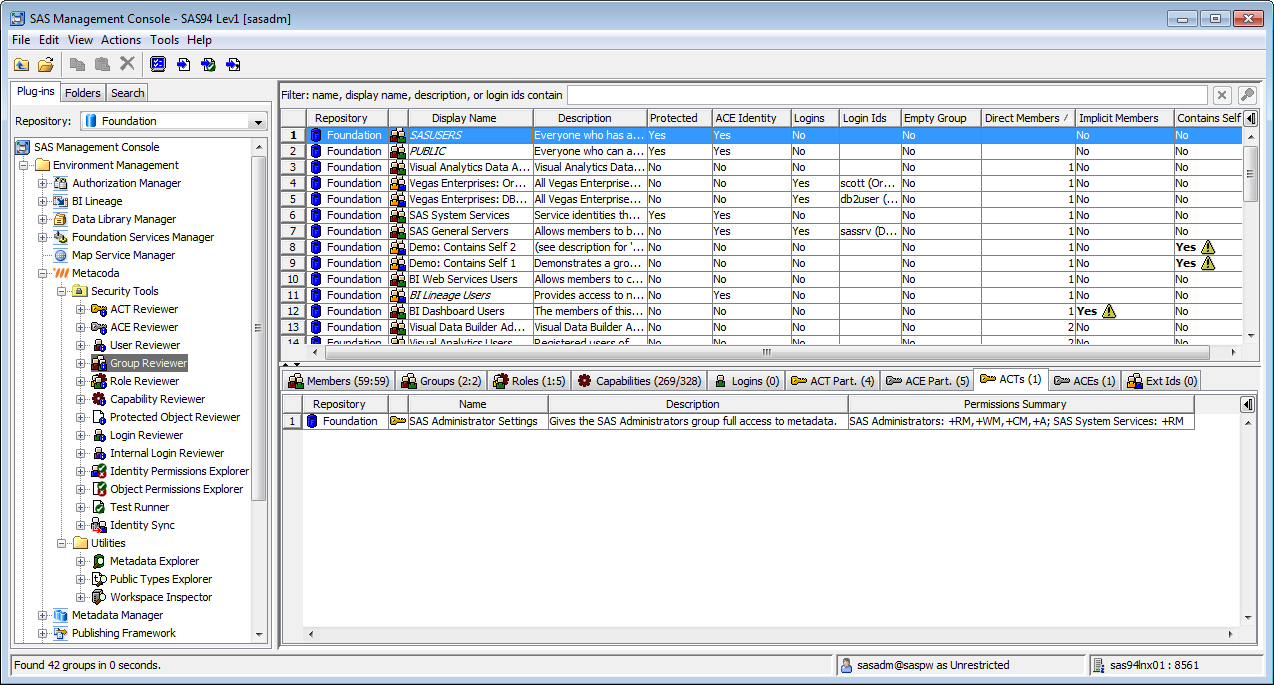
Task: Open the Repository Foundation dropdown
Action: click(x=259, y=121)
